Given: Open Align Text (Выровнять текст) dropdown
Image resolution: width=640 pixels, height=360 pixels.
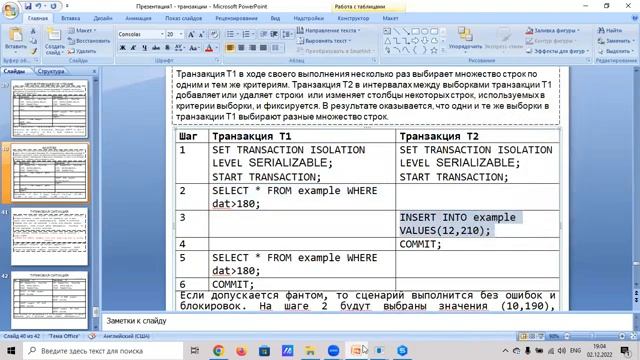Looking at the screenshot, I should [323, 41].
